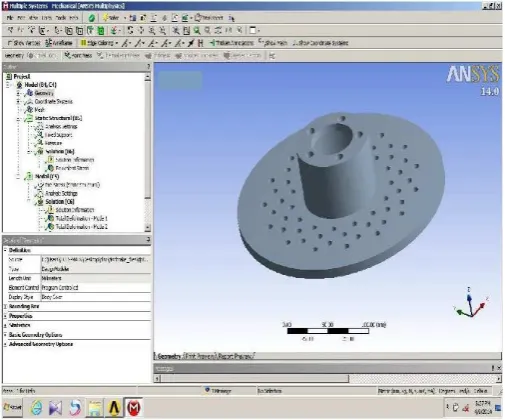The height and width of the screenshot is (420, 505).
Task: Click the green magnifier icon in view toolbar
Action: click(x=197, y=31)
